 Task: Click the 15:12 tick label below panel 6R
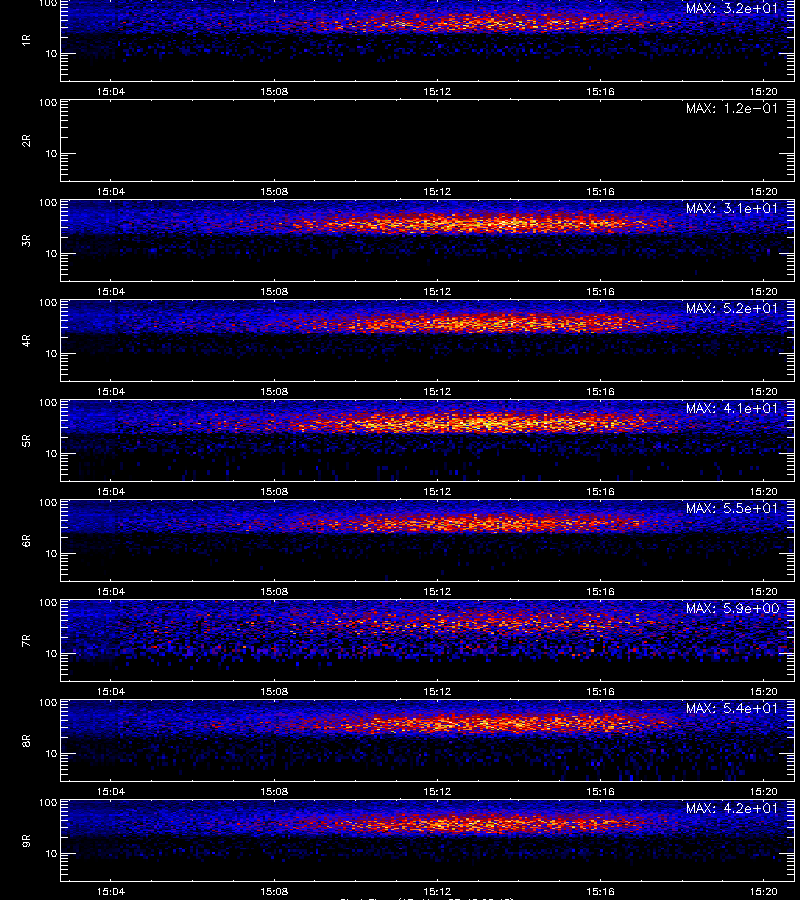437,591
